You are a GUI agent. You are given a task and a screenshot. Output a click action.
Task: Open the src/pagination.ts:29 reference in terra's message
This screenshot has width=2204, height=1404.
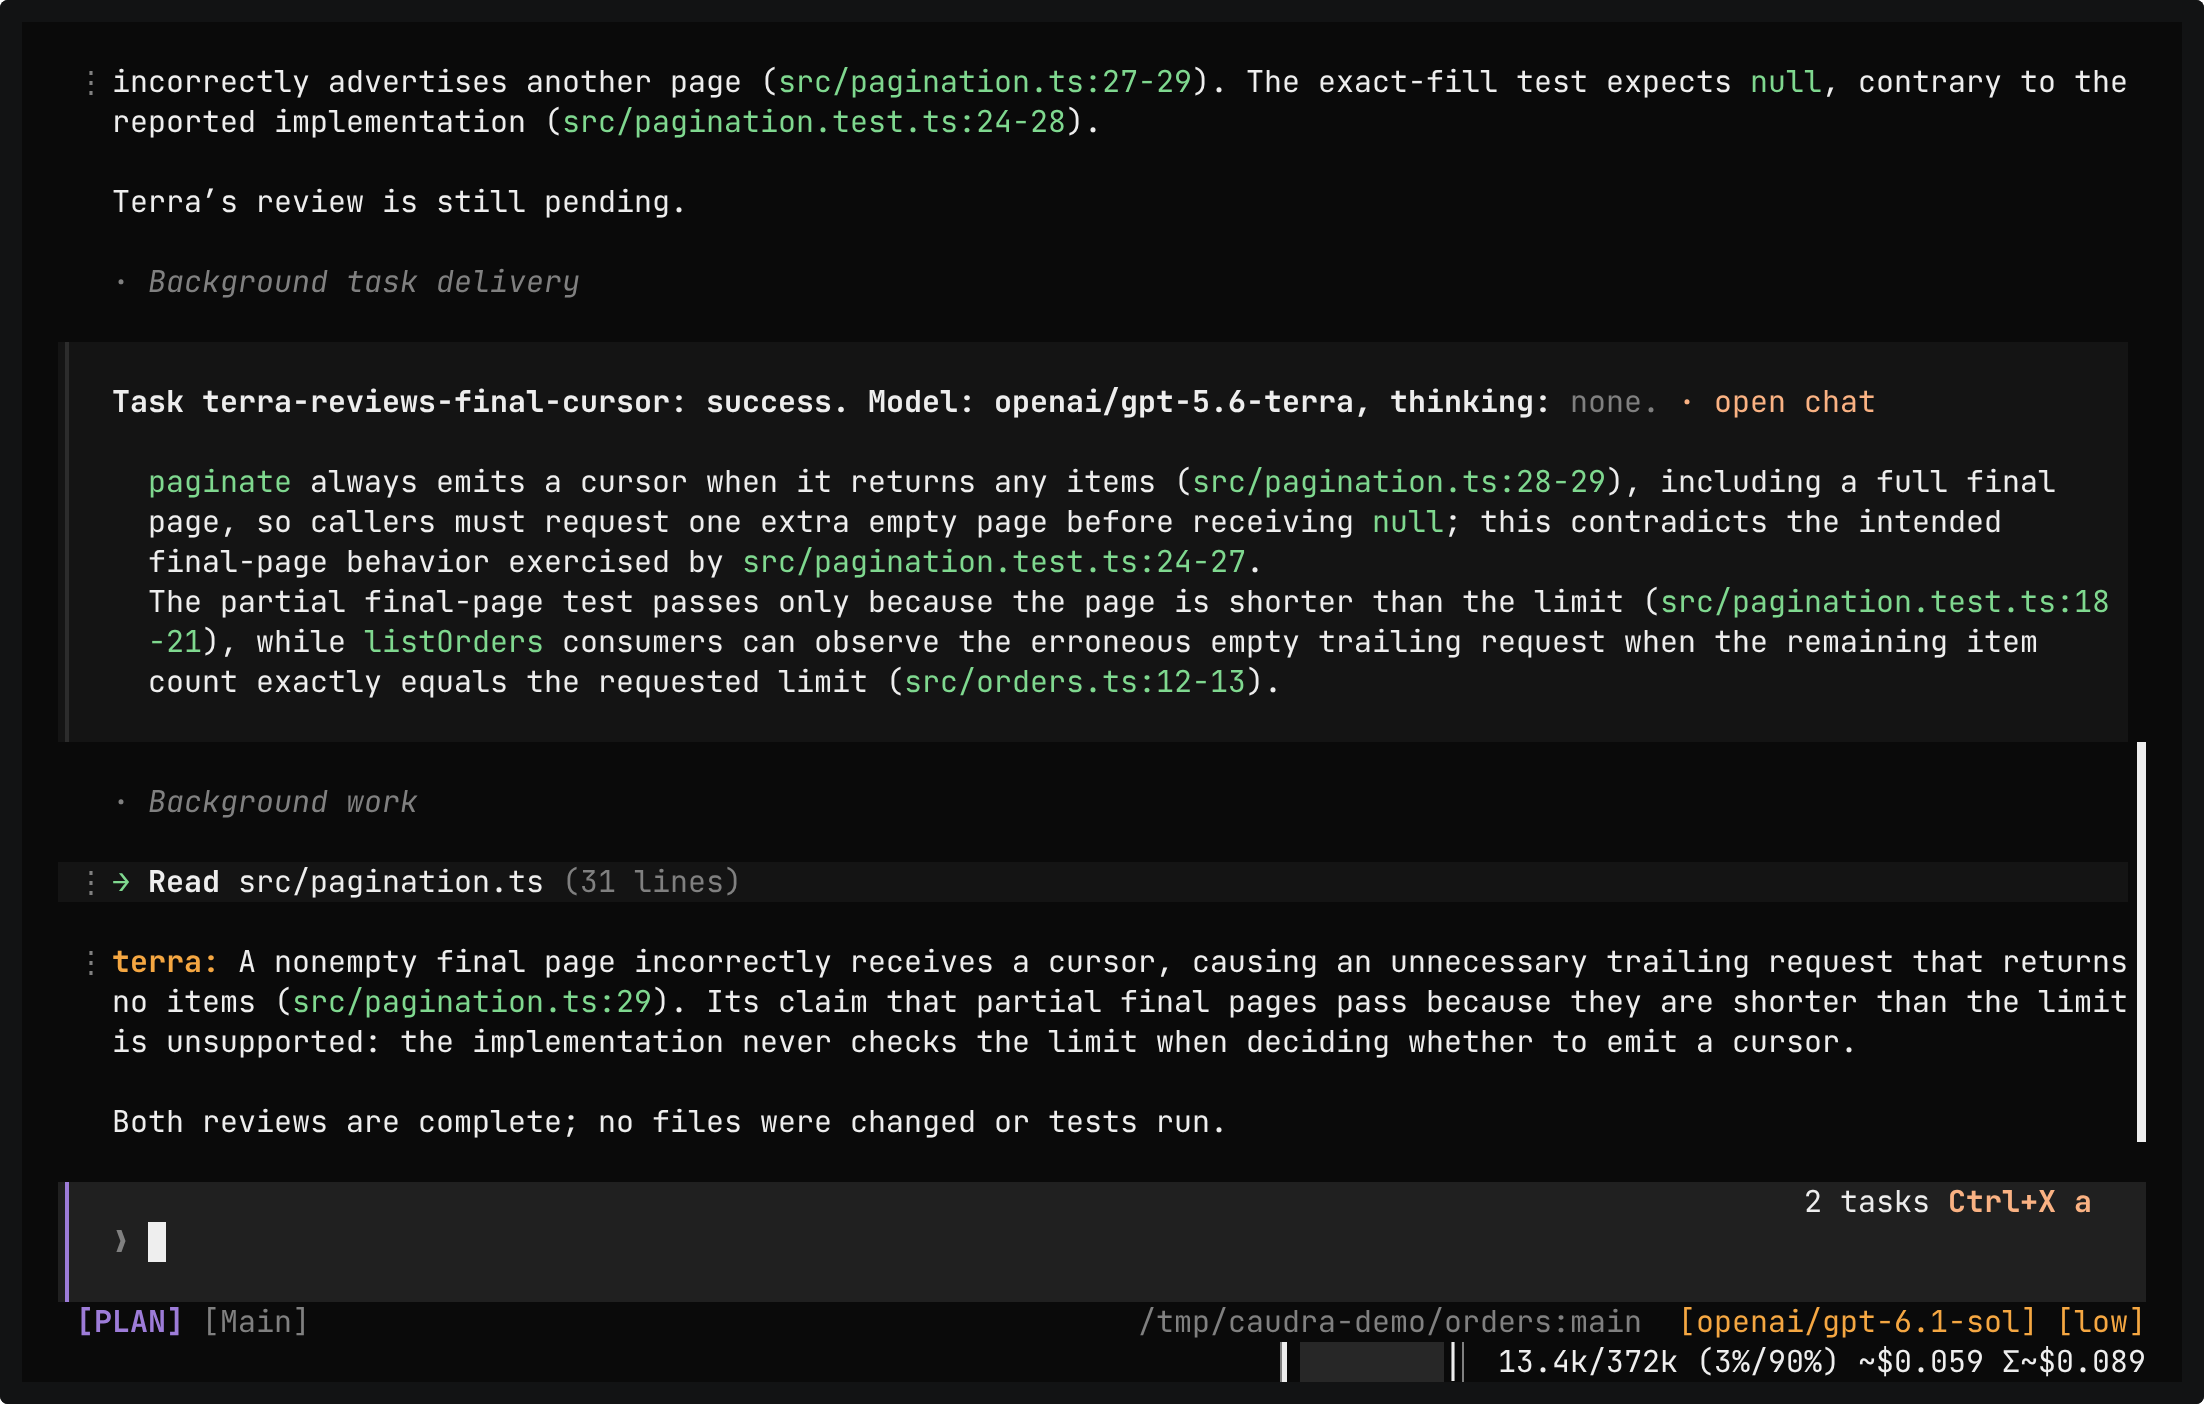tap(472, 1002)
